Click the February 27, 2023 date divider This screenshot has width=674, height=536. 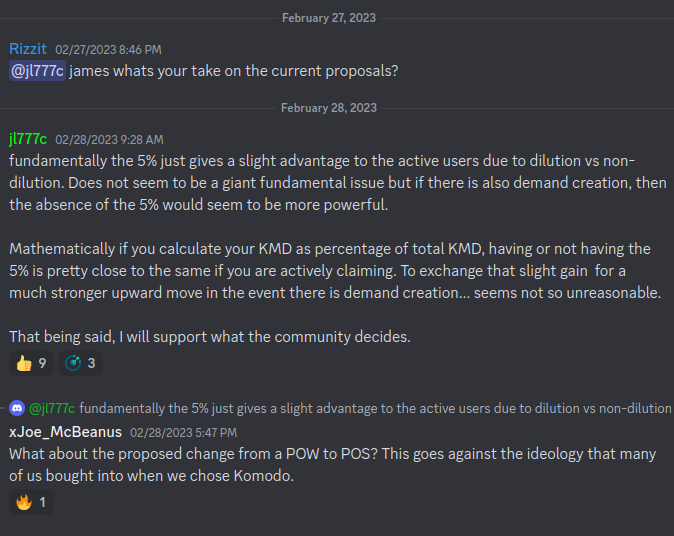329,18
